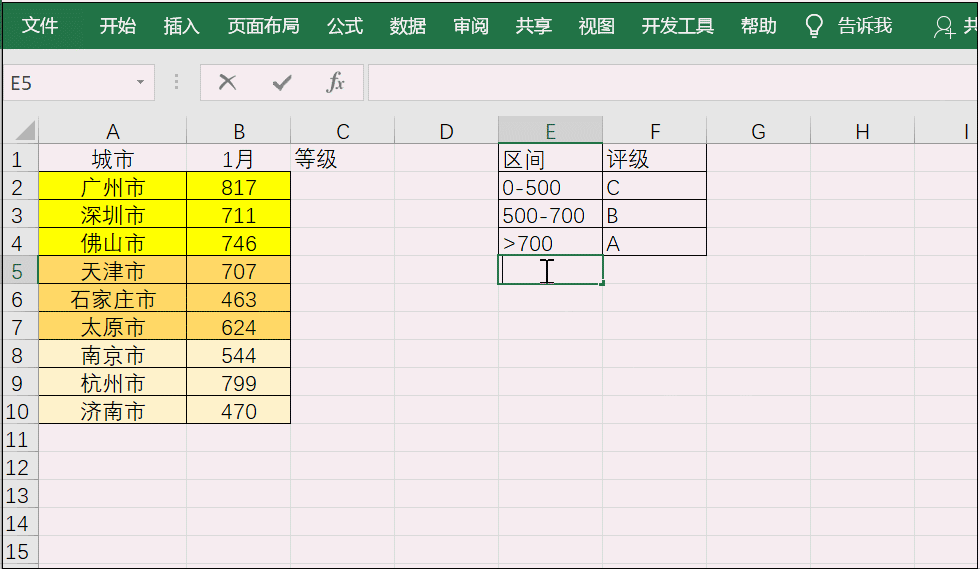
Task: Select the 杭州市 cell
Action: coord(112,383)
